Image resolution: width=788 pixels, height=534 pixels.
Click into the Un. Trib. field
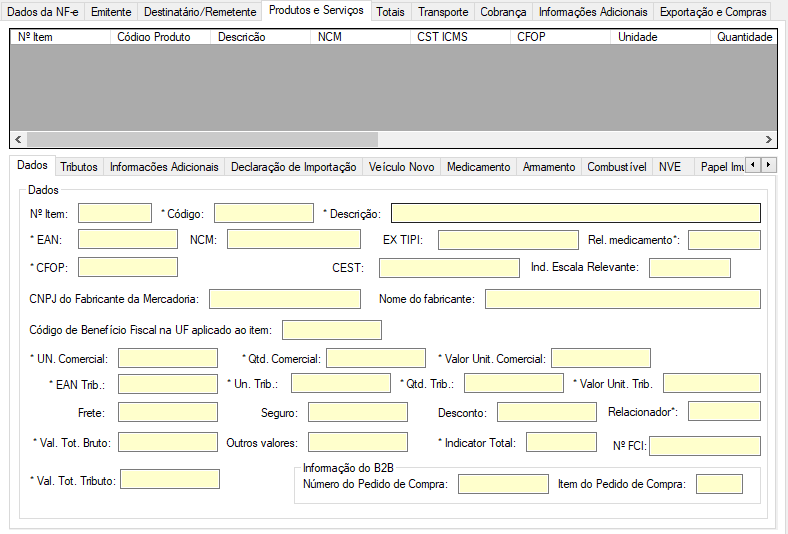coord(341,383)
